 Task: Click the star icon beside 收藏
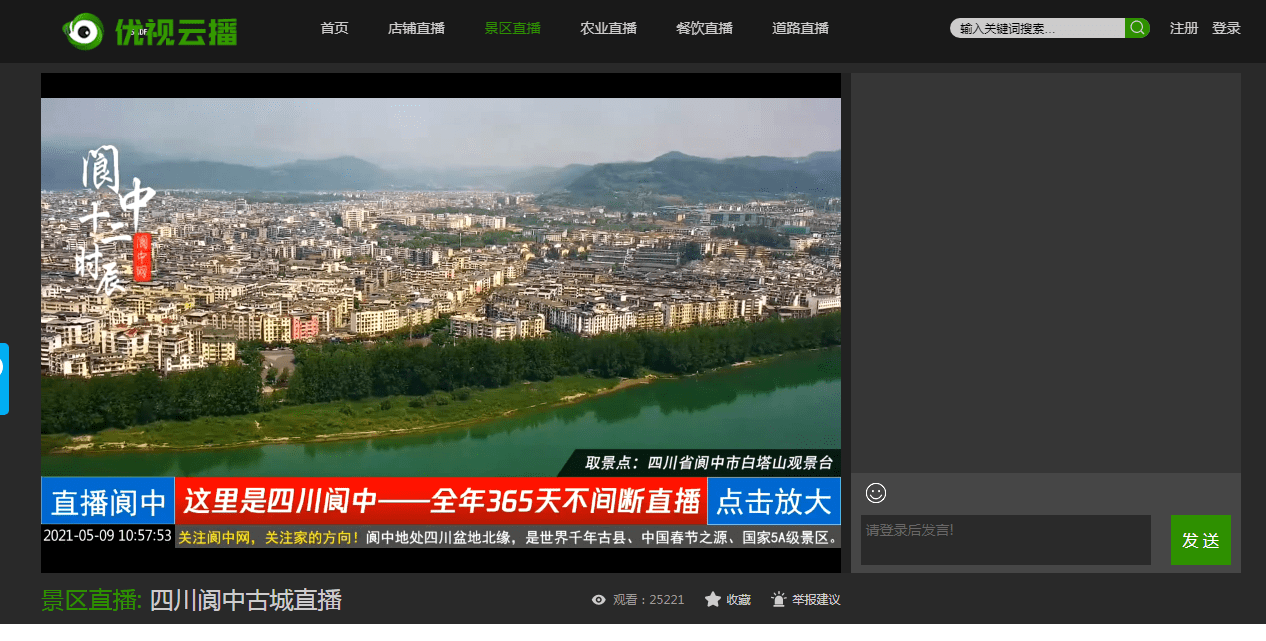coord(712,599)
